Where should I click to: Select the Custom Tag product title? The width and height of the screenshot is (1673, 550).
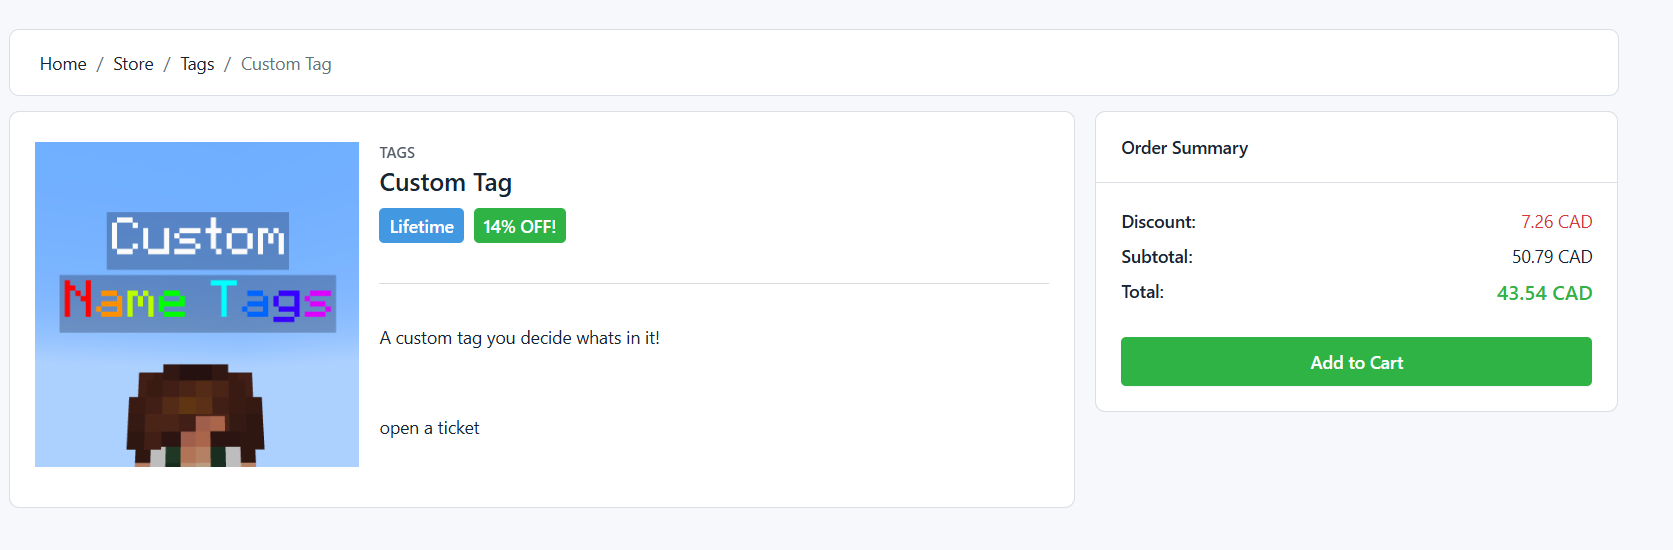click(446, 183)
